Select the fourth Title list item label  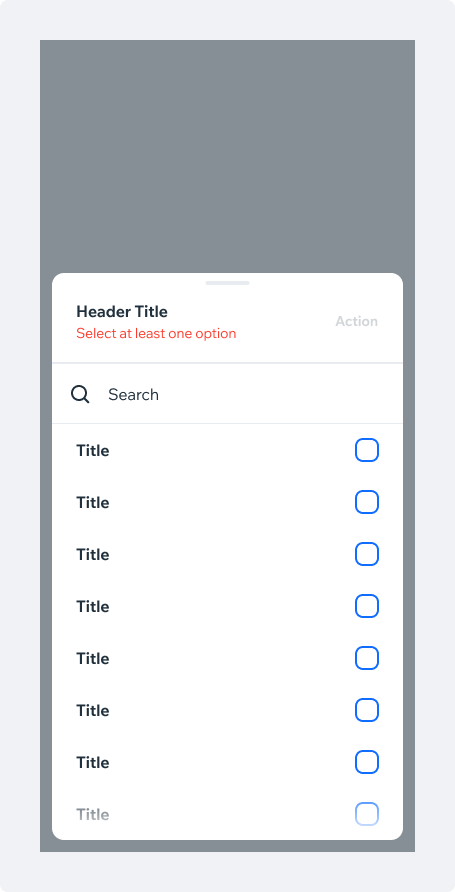pos(93,606)
